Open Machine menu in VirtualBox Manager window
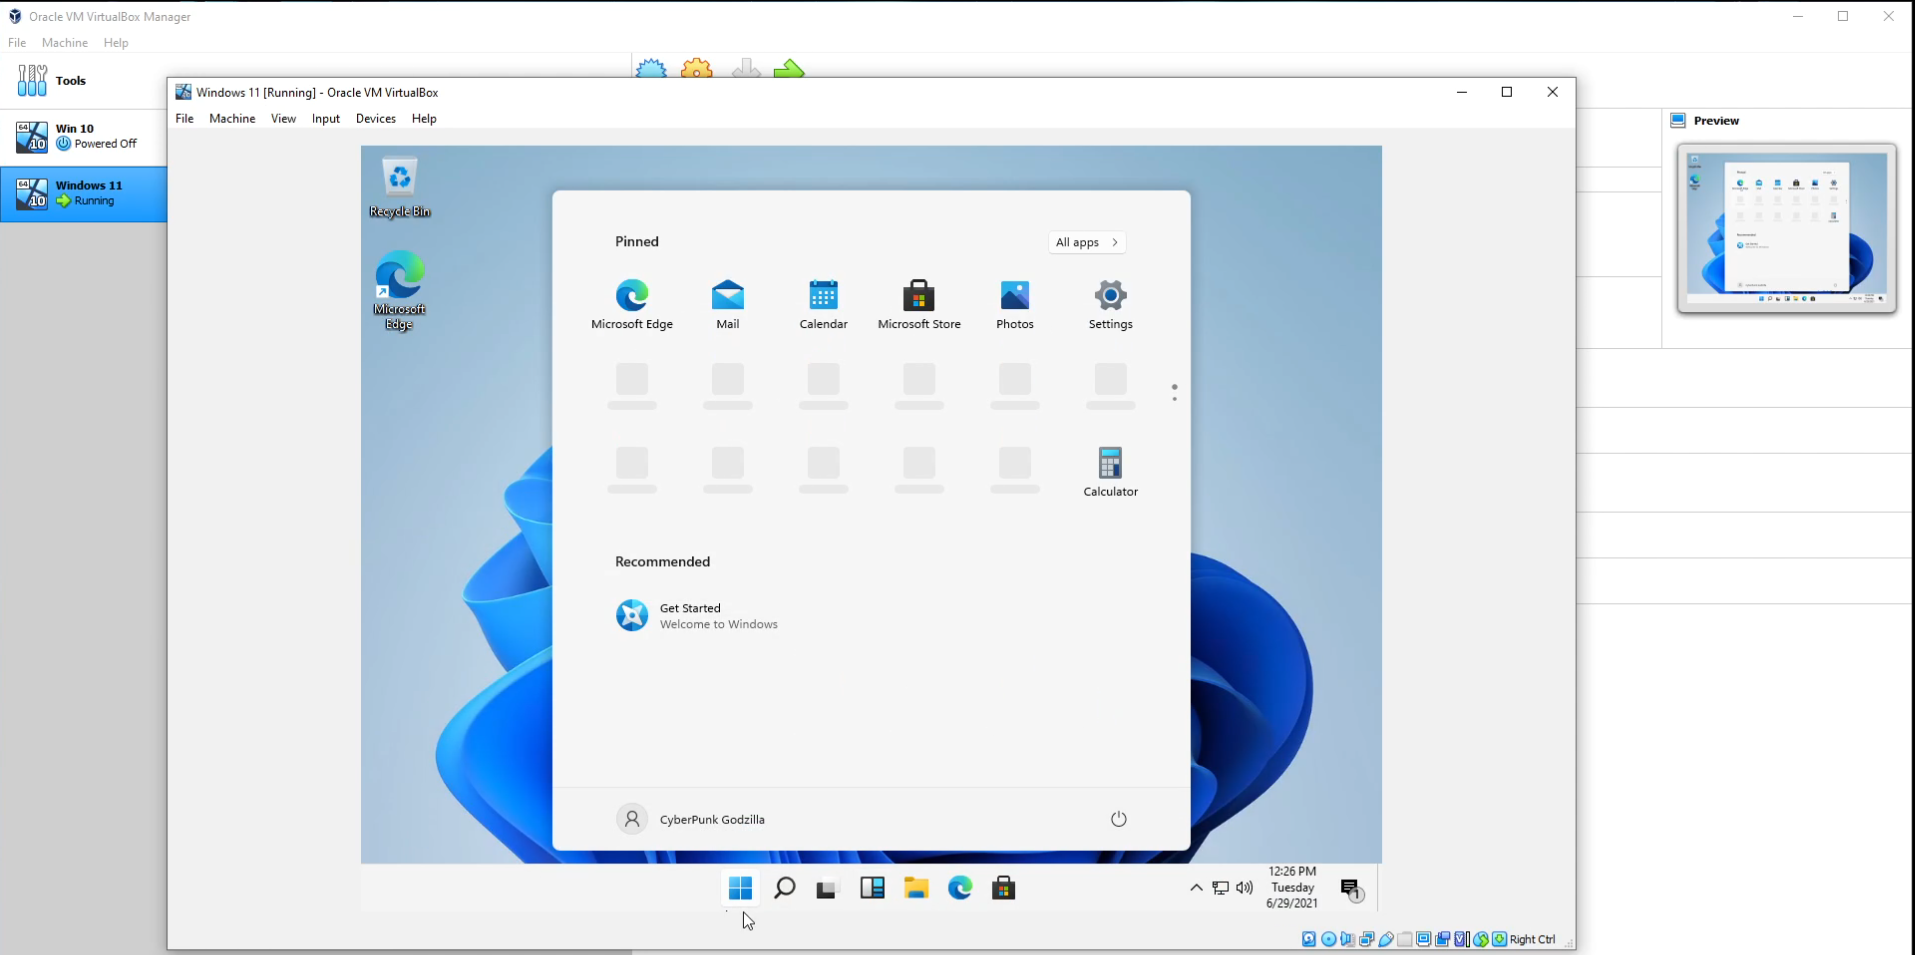Image resolution: width=1915 pixels, height=955 pixels. [x=65, y=43]
